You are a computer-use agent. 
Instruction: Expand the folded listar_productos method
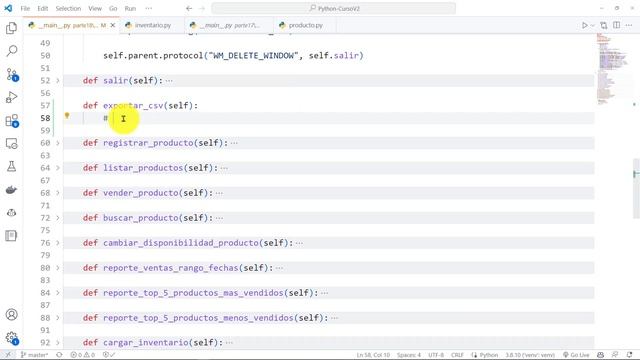point(58,168)
